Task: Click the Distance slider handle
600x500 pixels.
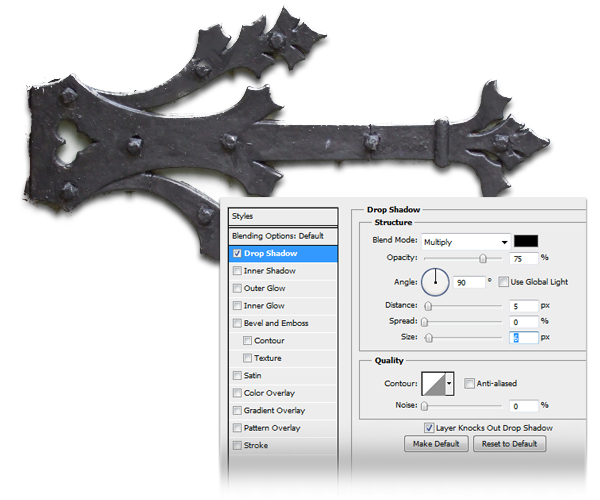Action: (429, 306)
